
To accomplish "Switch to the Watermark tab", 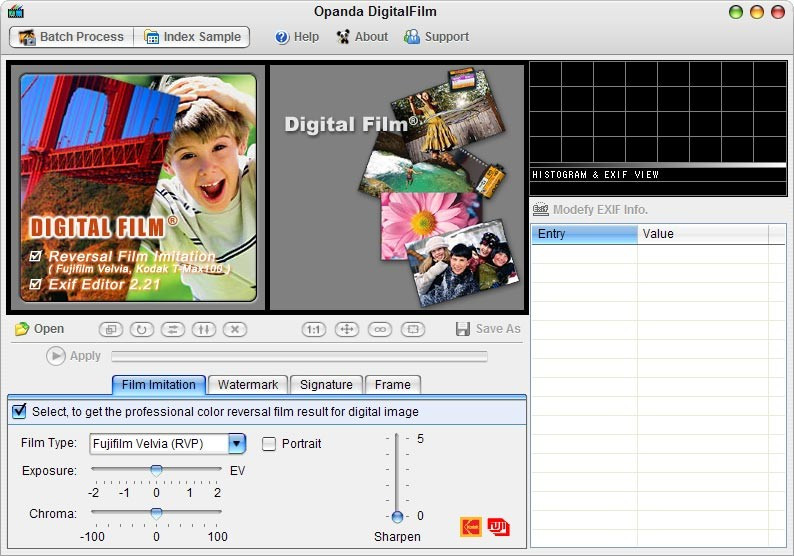I will pos(248,385).
